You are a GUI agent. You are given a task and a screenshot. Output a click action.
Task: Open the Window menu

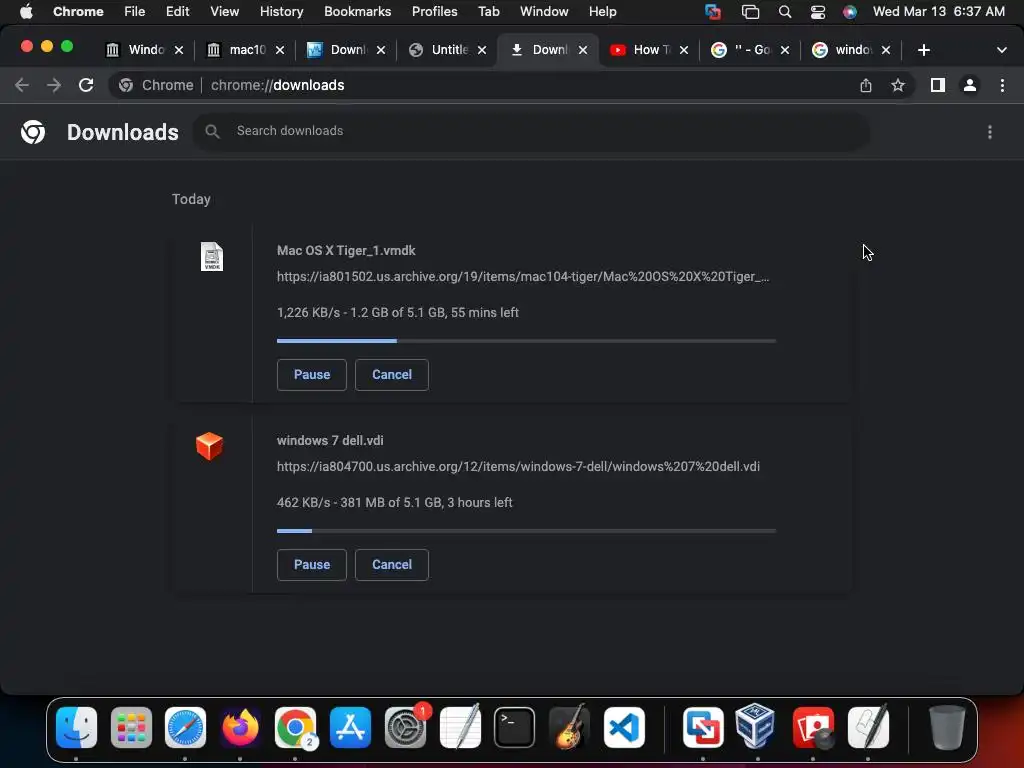(544, 12)
